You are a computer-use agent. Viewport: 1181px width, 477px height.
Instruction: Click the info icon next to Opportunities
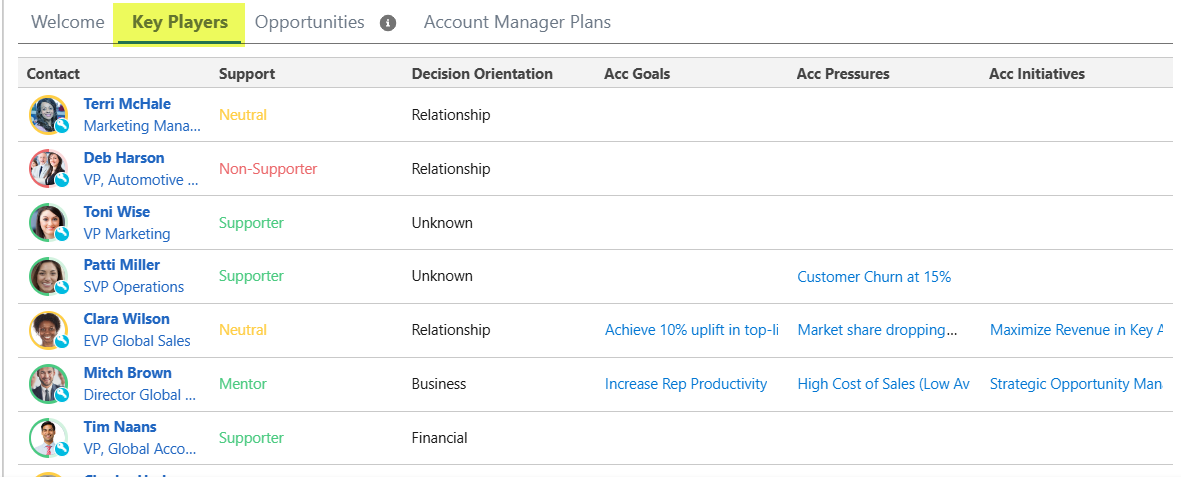388,23
